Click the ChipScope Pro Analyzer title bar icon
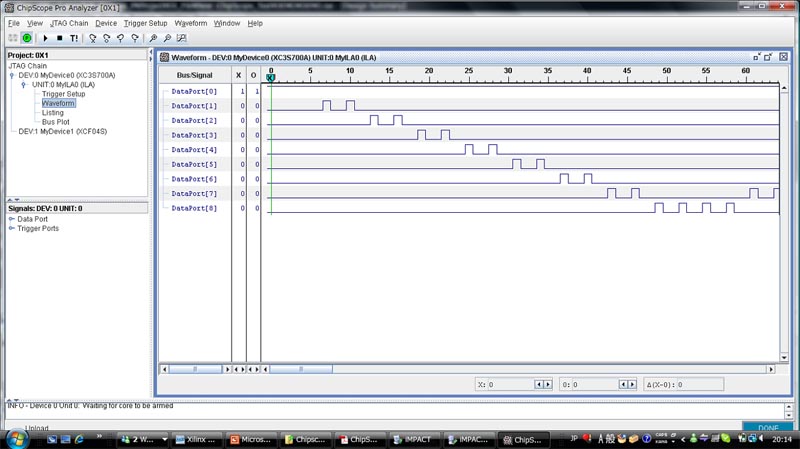The height and width of the screenshot is (449, 800). pos(9,8)
